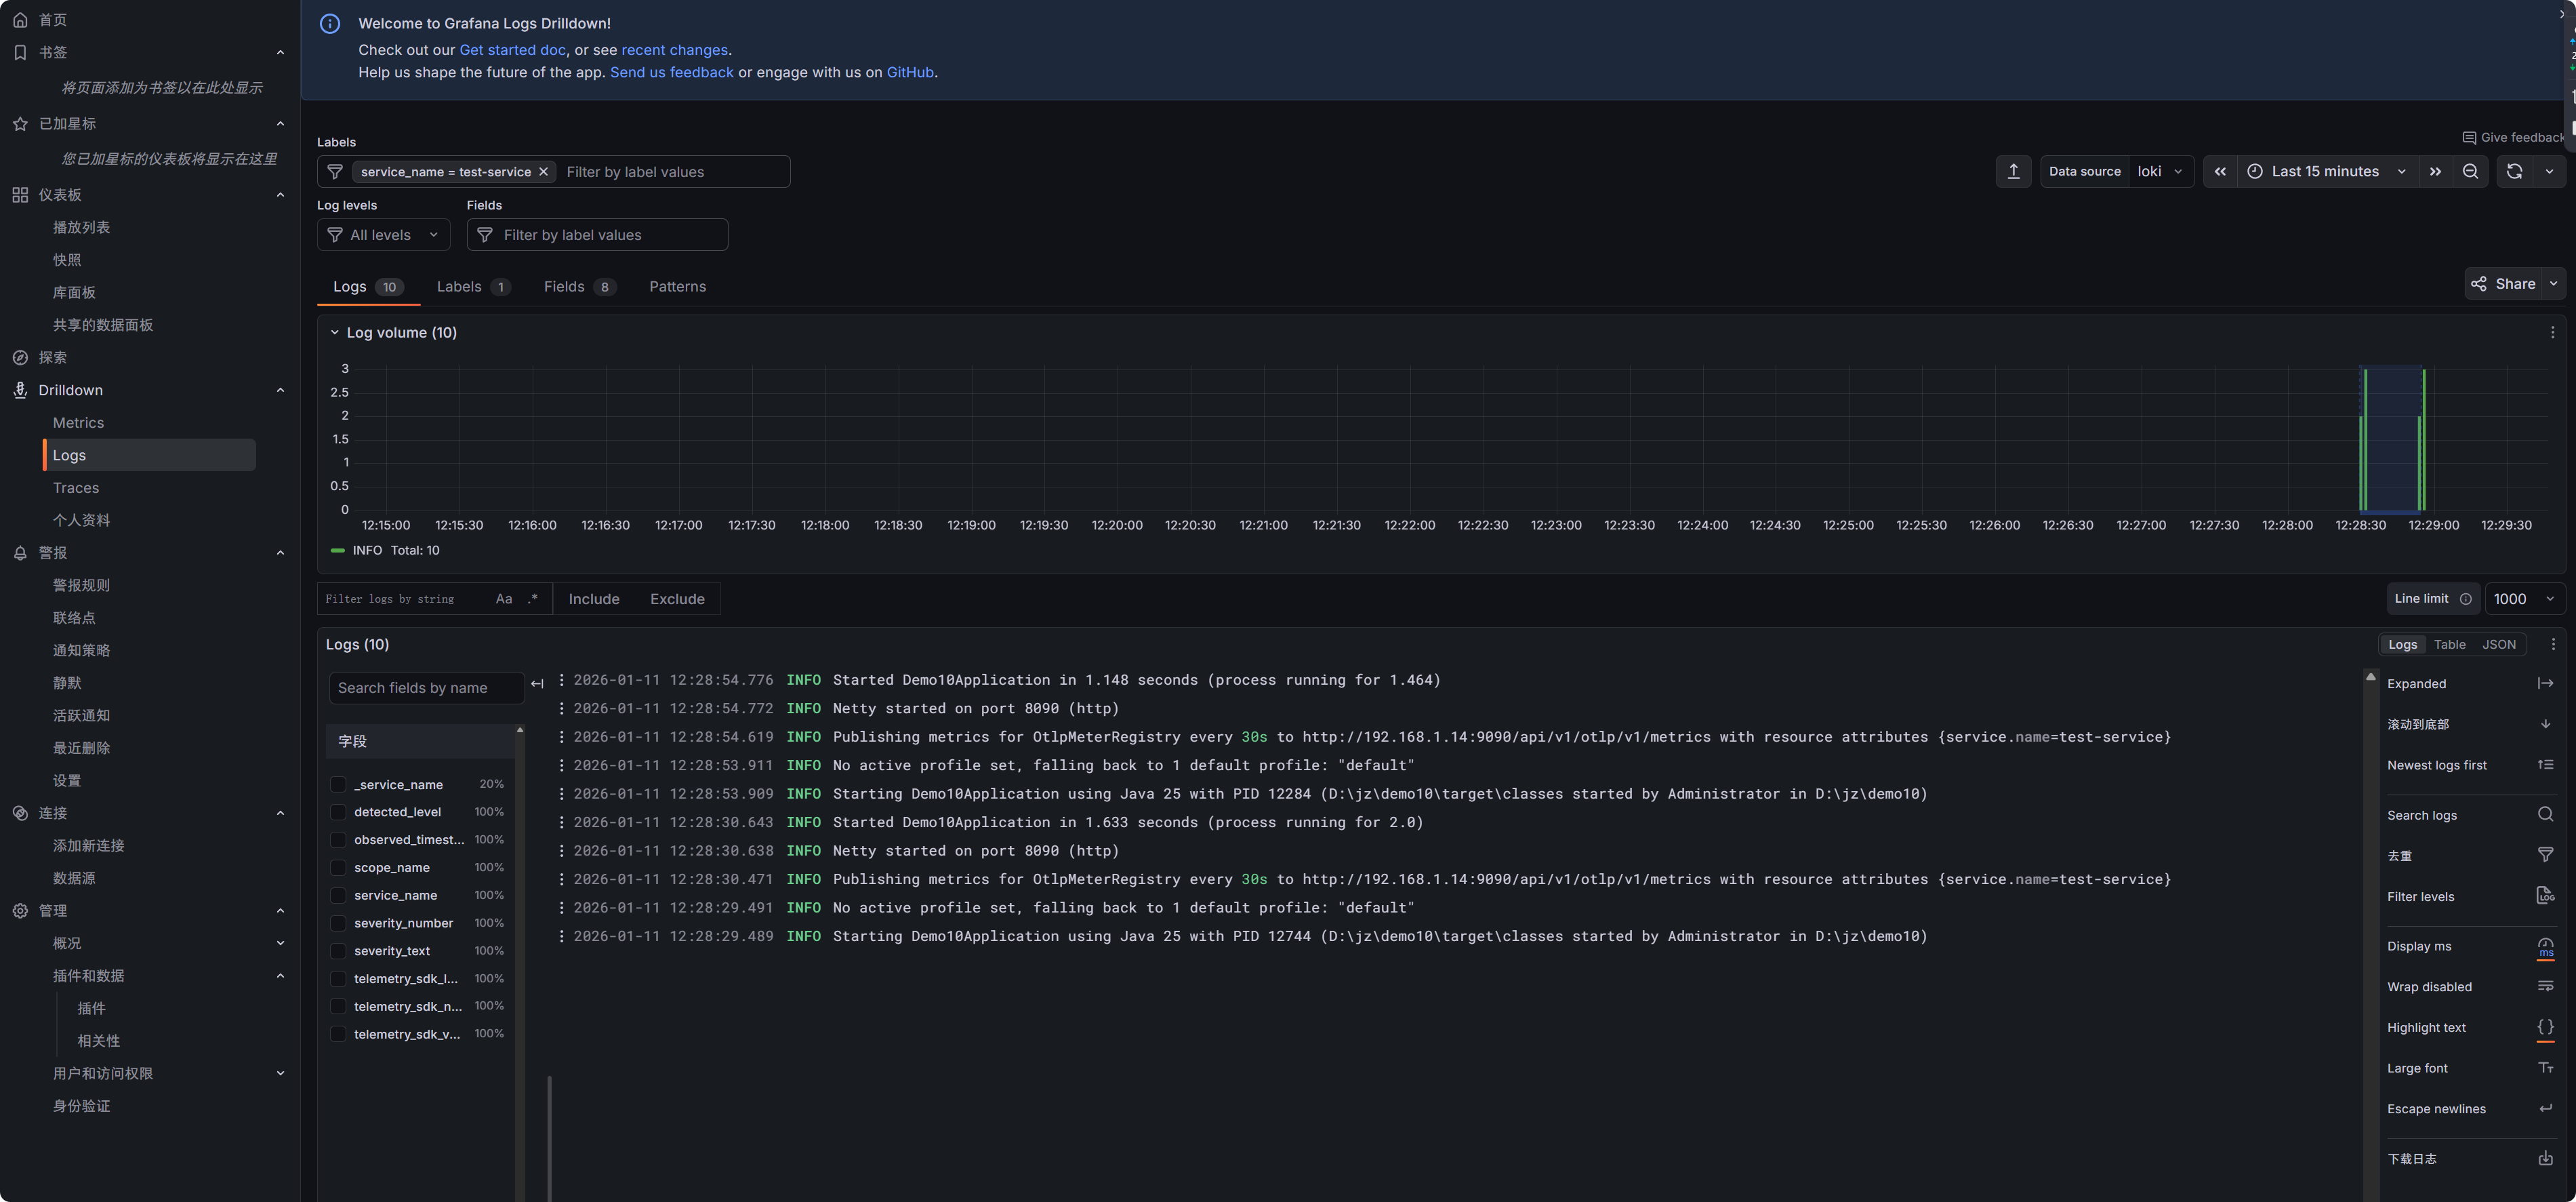2576x1202 pixels.
Task: Open the All levels dropdown
Action: (383, 235)
